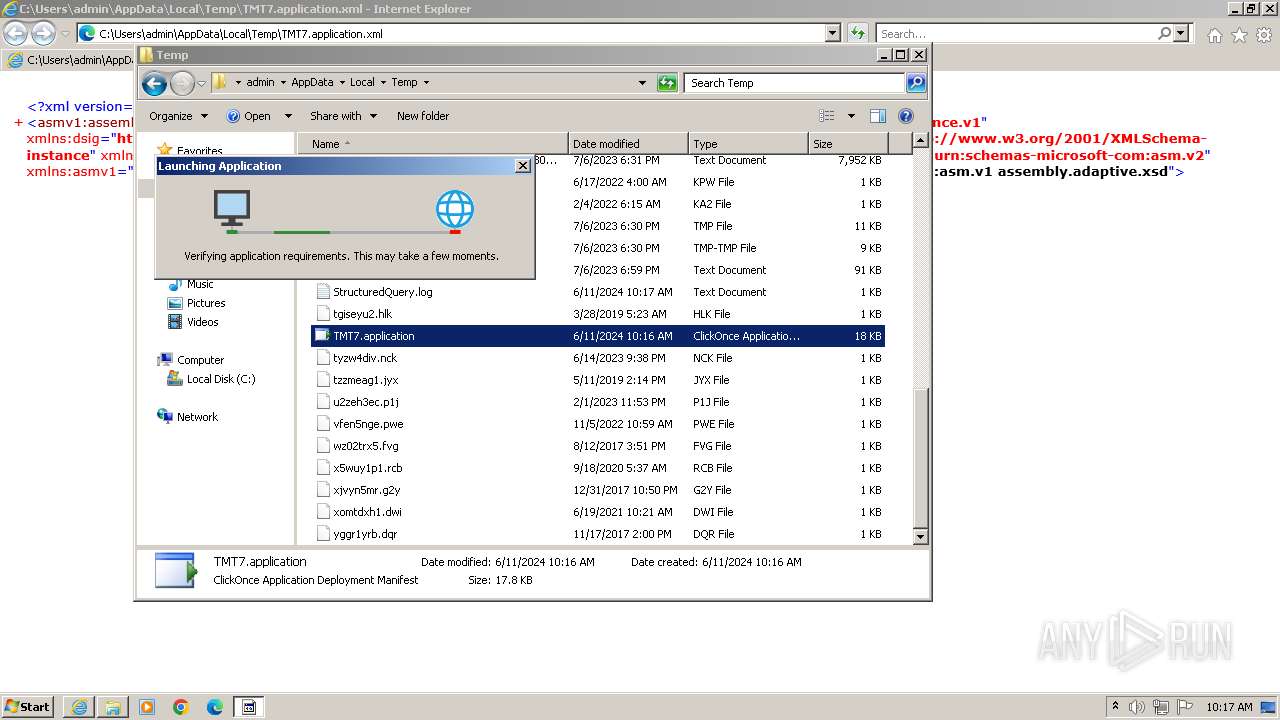Viewport: 1280px width, 720px height.
Task: Toggle the preview pane icon
Action: click(877, 116)
